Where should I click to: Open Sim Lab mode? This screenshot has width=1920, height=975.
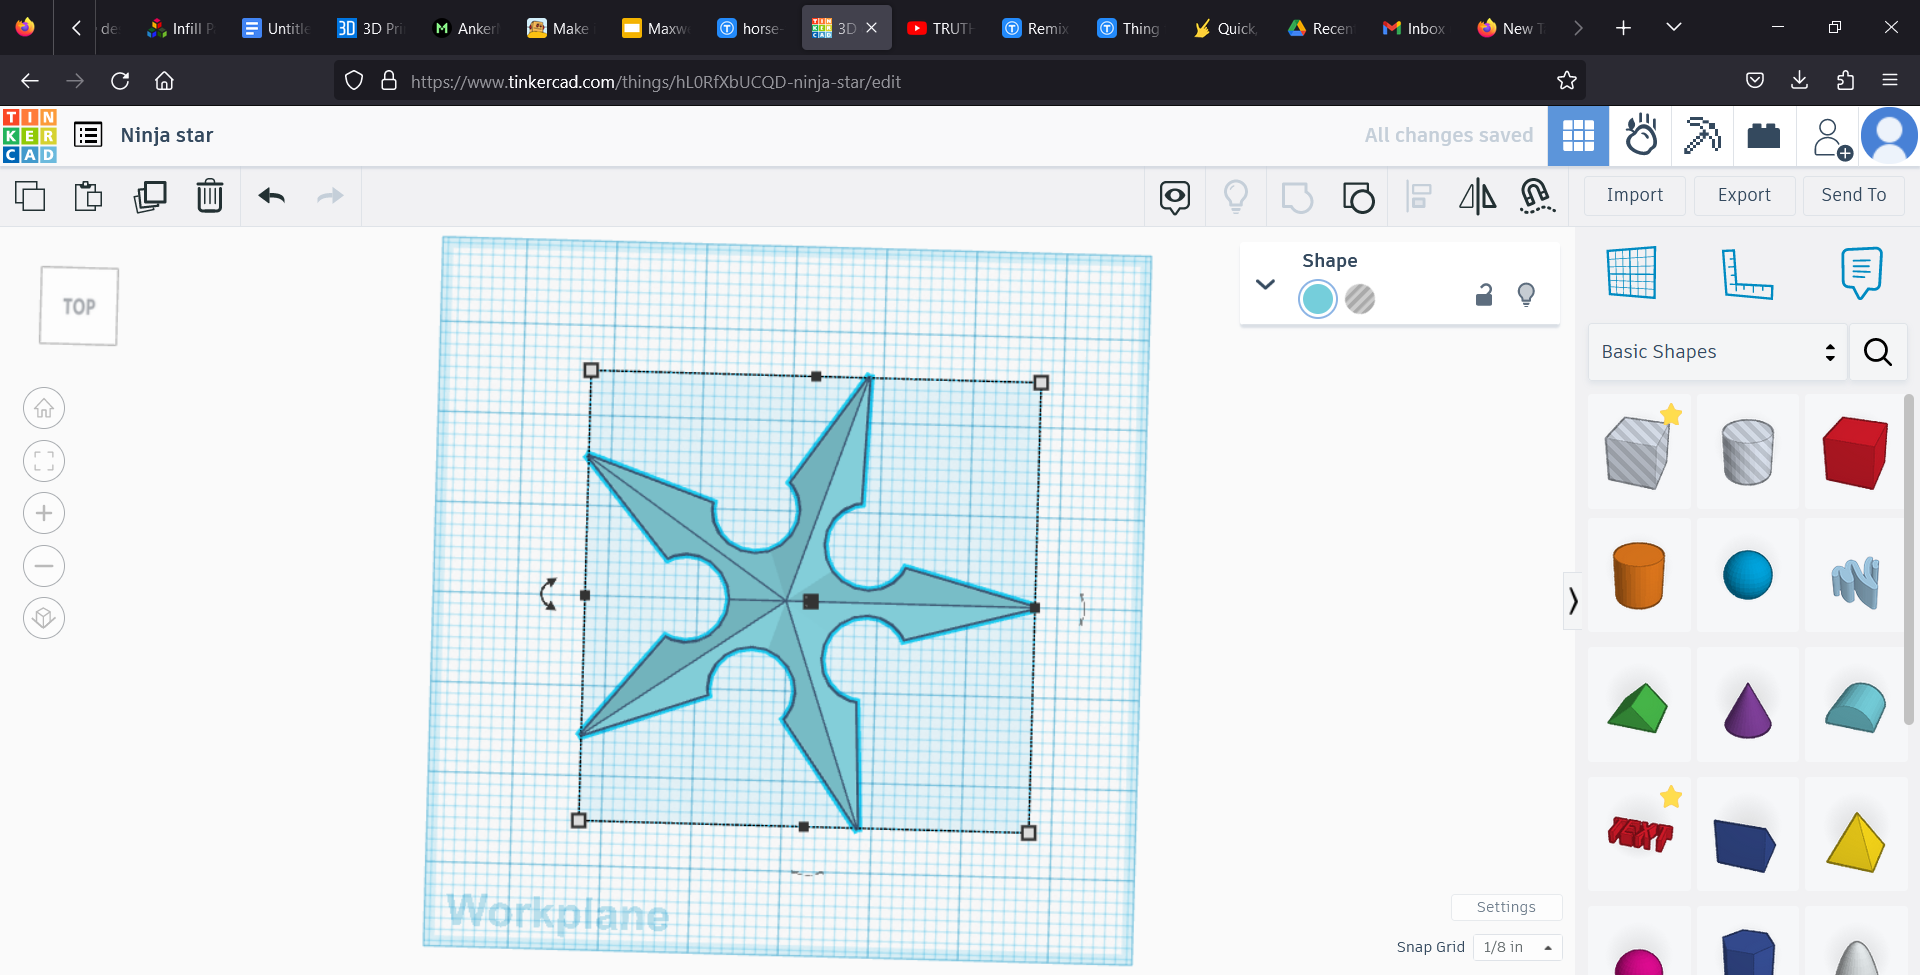pyautogui.click(x=1641, y=136)
